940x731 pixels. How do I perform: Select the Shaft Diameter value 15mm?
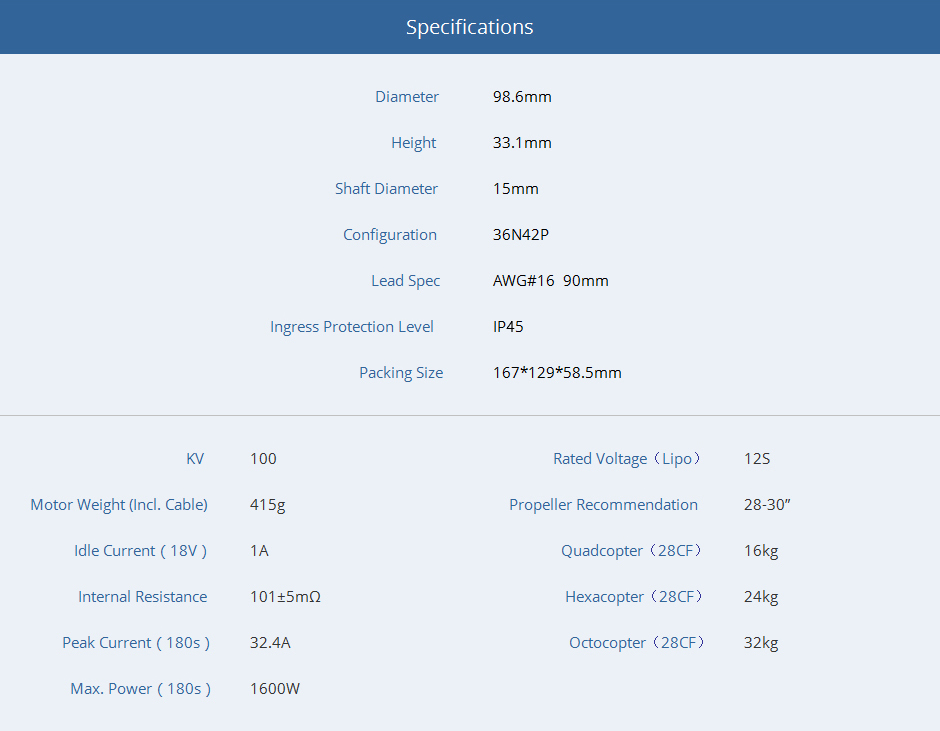515,189
